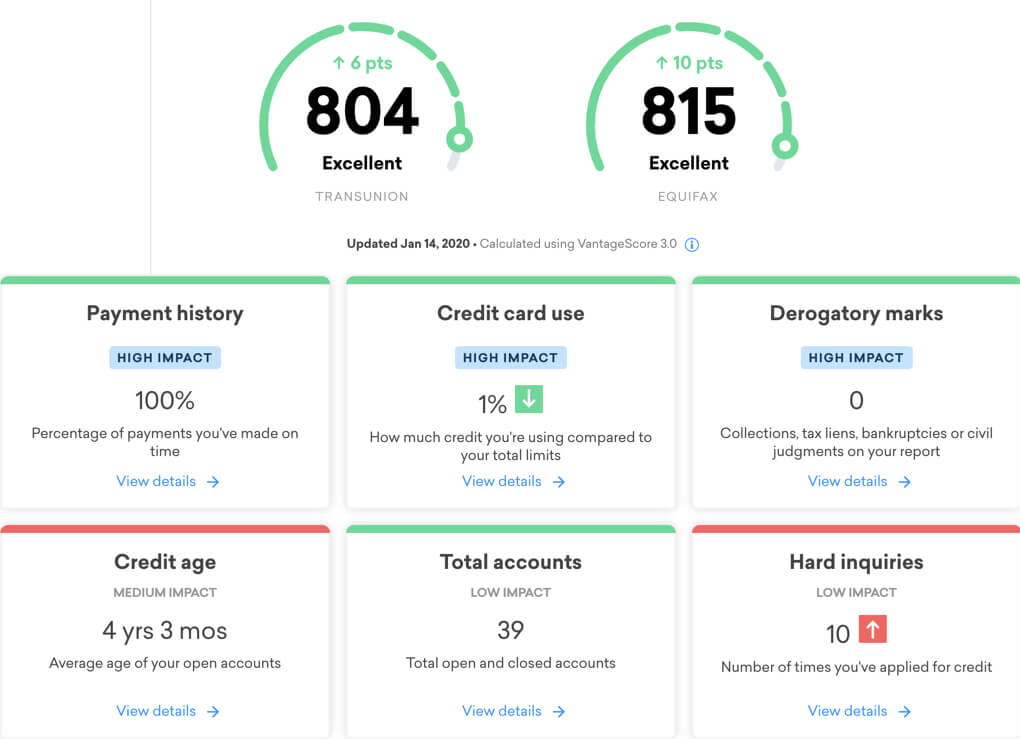The height and width of the screenshot is (739, 1020).
Task: Click MEDIUM IMPACT label under Credit age
Action: [x=165, y=593]
